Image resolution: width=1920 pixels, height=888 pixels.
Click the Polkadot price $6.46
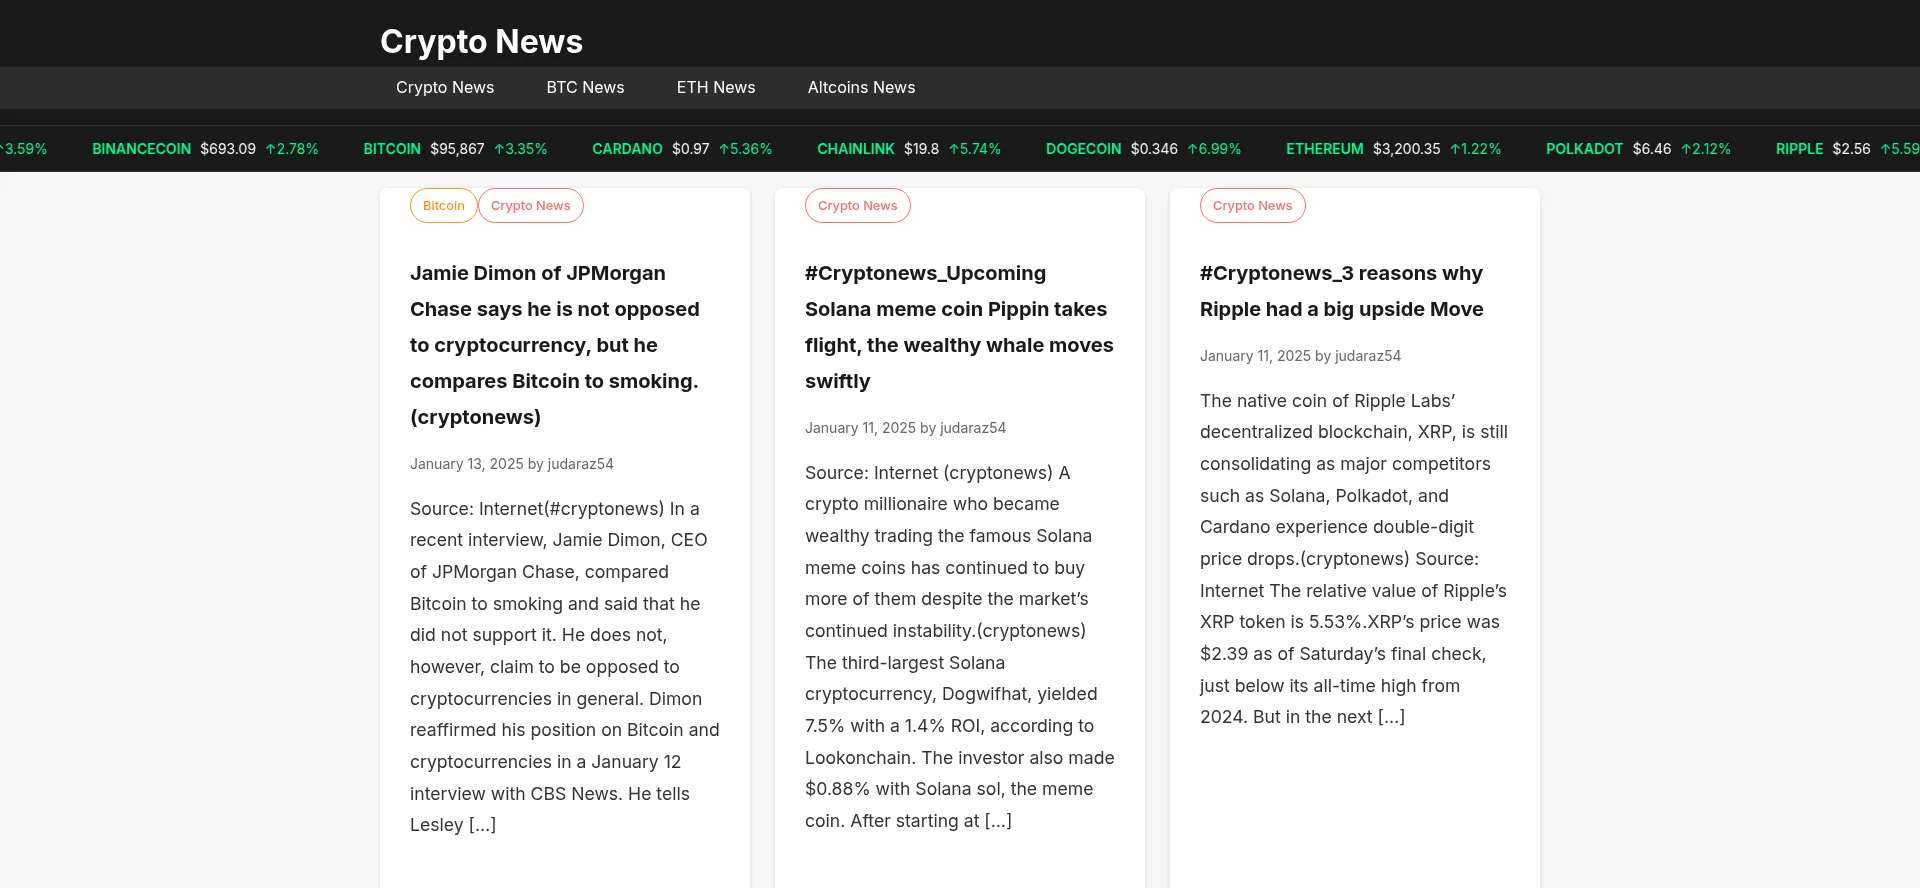(x=1651, y=149)
